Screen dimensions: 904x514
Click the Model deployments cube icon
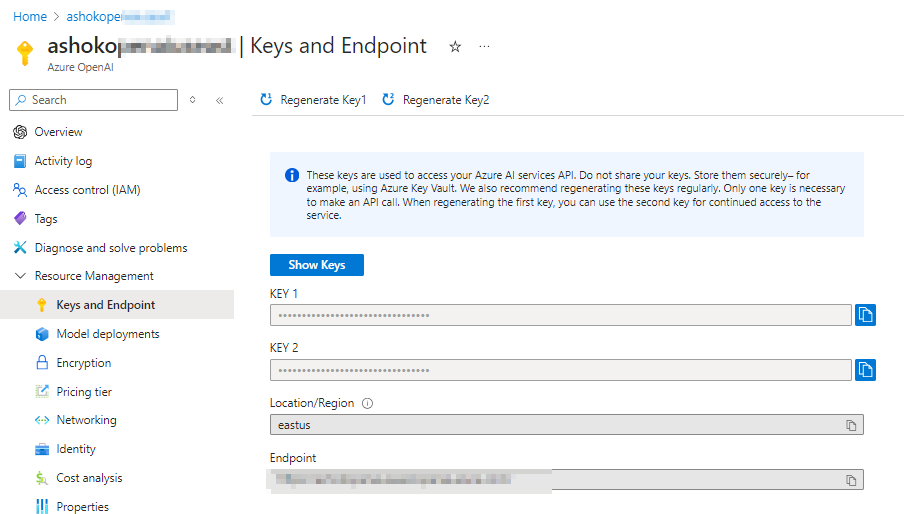pyautogui.click(x=42, y=334)
